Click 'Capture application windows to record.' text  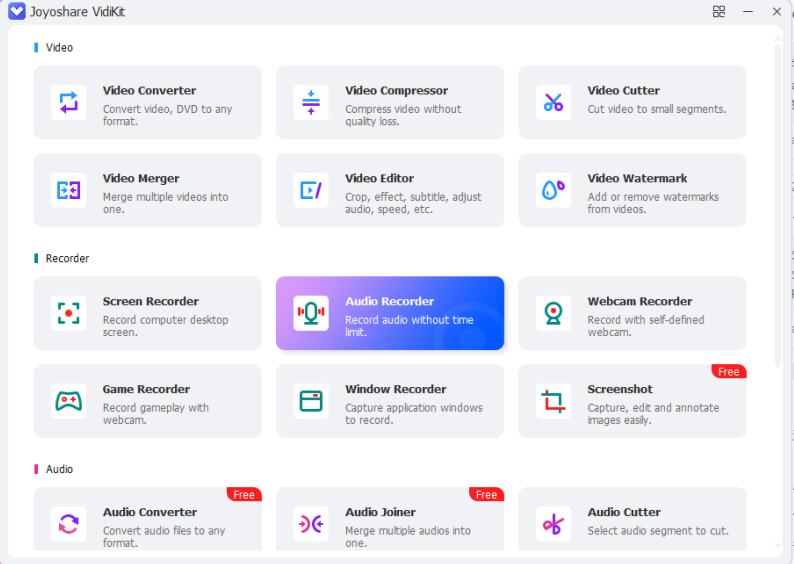(x=414, y=414)
